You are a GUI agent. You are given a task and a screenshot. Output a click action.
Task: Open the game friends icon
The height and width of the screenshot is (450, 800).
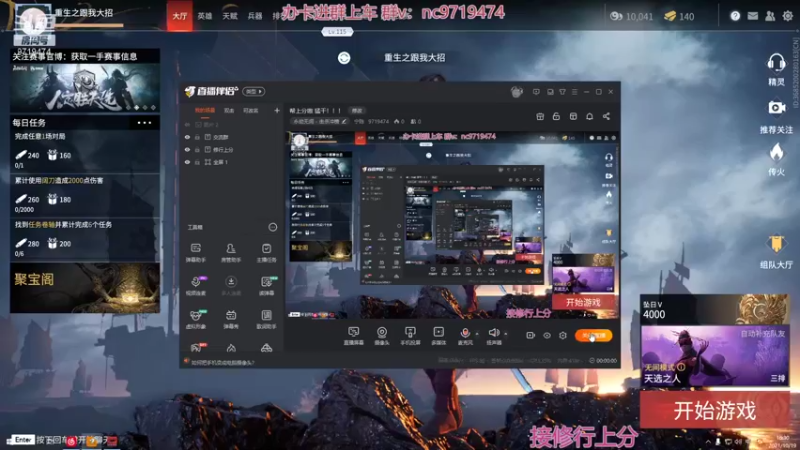click(x=770, y=16)
